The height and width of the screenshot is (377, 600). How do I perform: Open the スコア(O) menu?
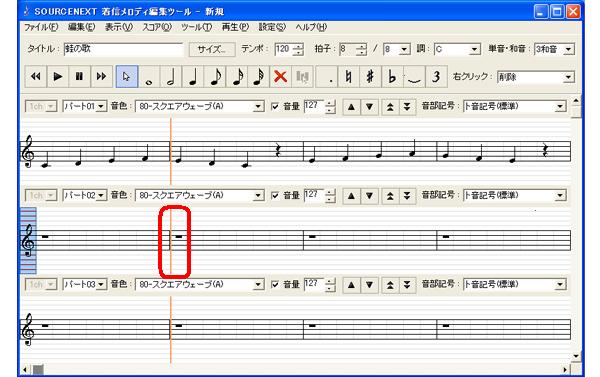157,27
